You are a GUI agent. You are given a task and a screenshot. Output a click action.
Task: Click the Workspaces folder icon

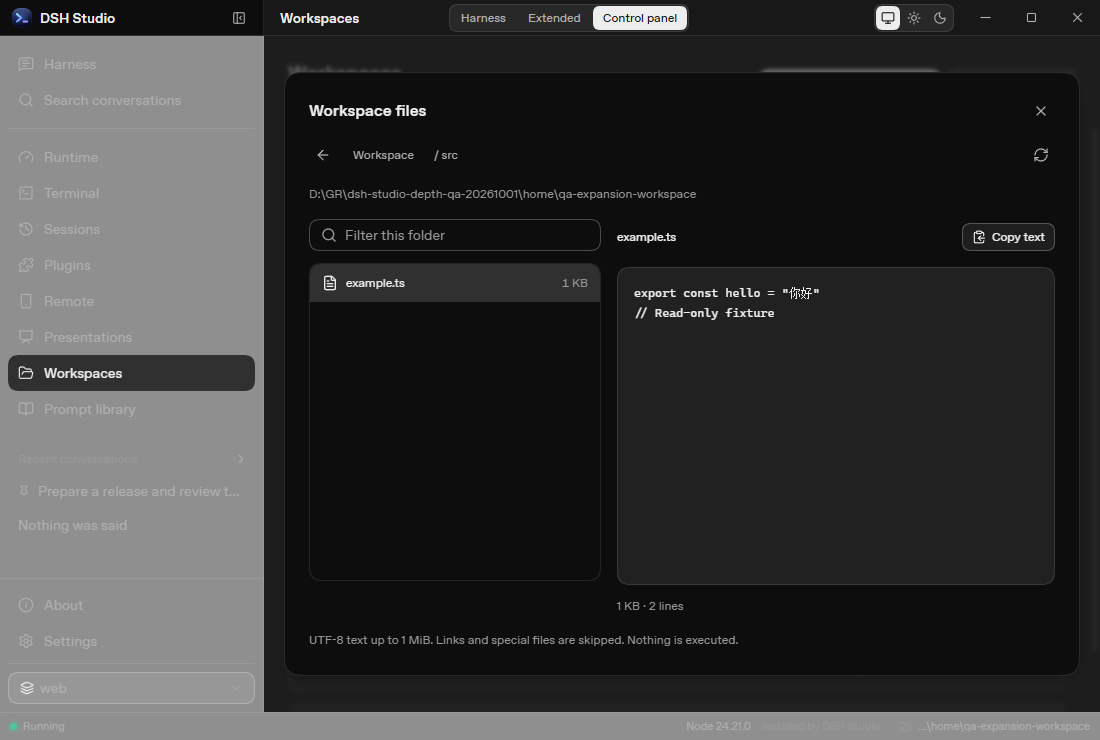[26, 373]
